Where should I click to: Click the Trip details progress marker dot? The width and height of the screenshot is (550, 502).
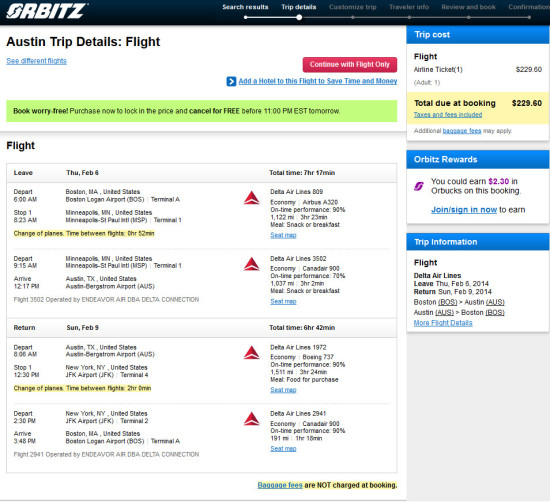(x=299, y=17)
